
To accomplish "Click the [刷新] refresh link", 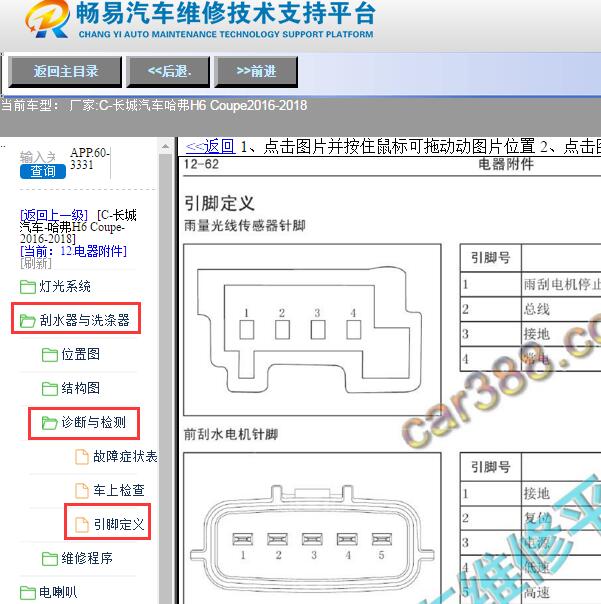I will coord(36,263).
